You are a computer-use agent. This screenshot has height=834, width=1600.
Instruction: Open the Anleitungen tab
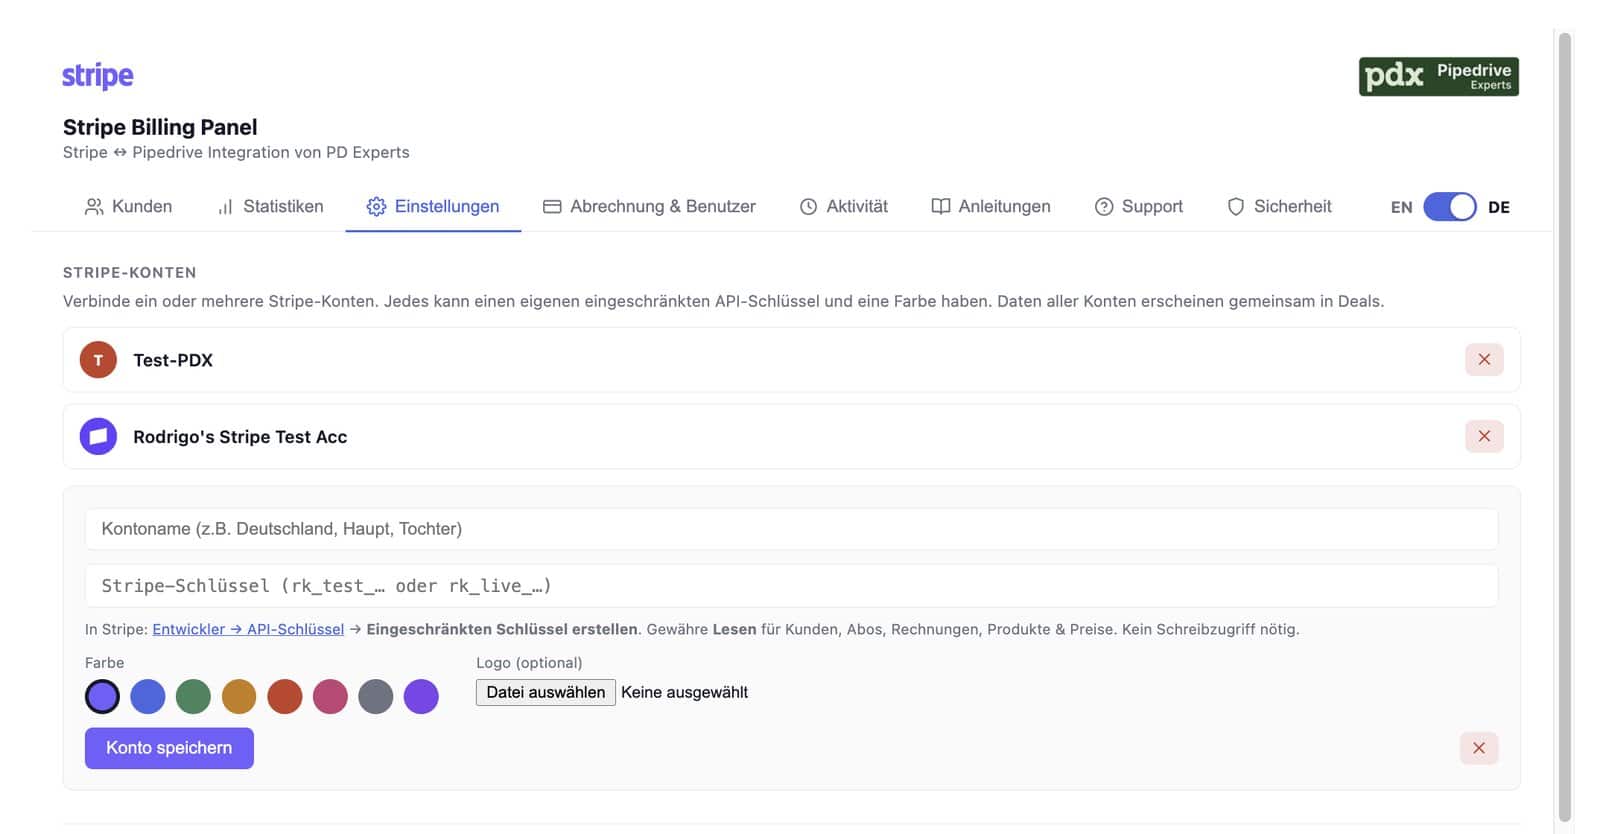pos(991,206)
